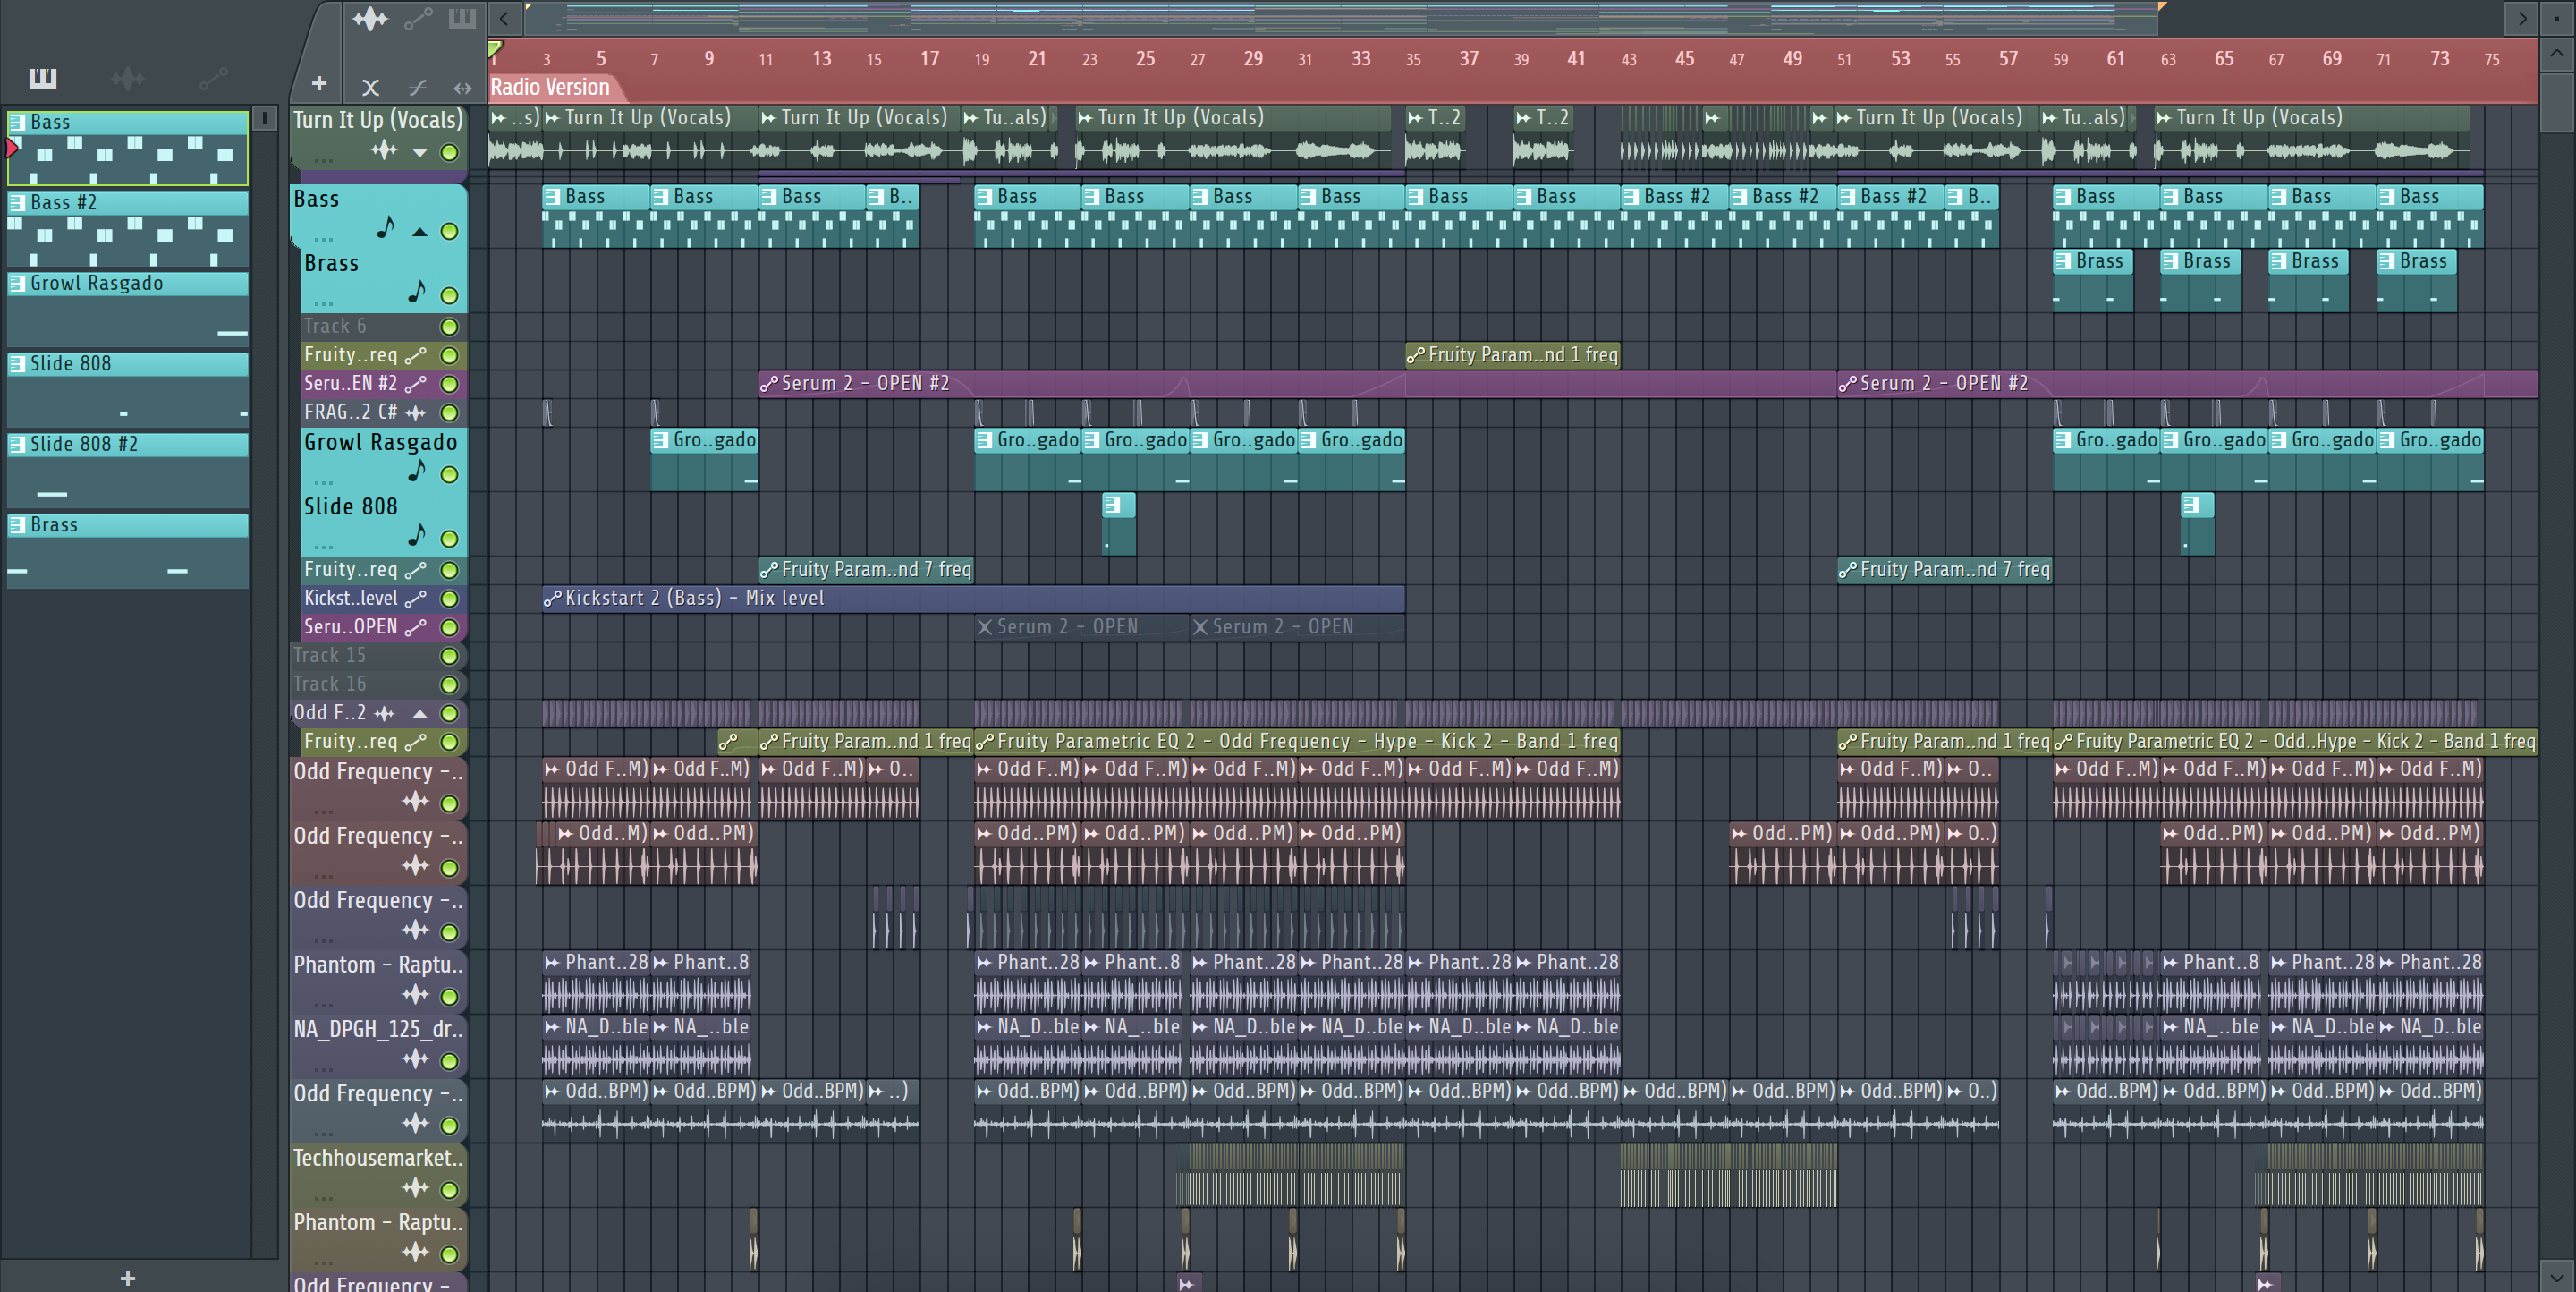Viewport: 2576px width, 1292px height.
Task: Select the automation clips focus icon
Action: (x=418, y=18)
